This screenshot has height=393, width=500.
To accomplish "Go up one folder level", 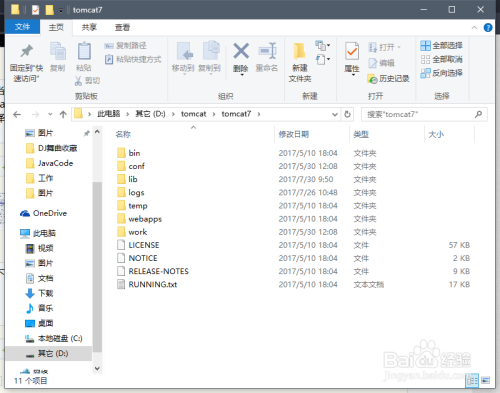I will click(x=63, y=115).
